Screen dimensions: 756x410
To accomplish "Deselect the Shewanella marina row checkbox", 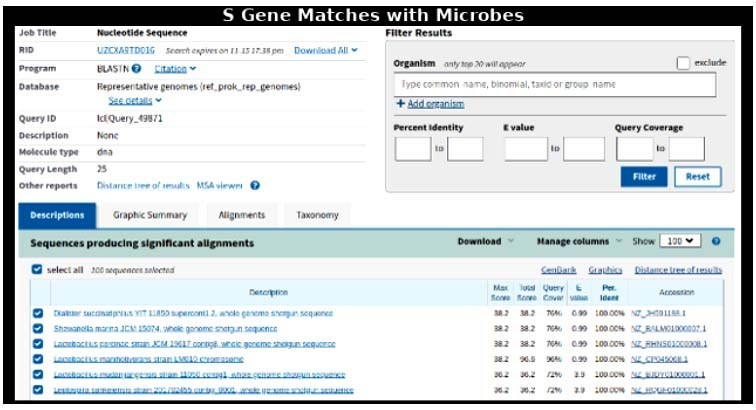I will click(x=37, y=328).
